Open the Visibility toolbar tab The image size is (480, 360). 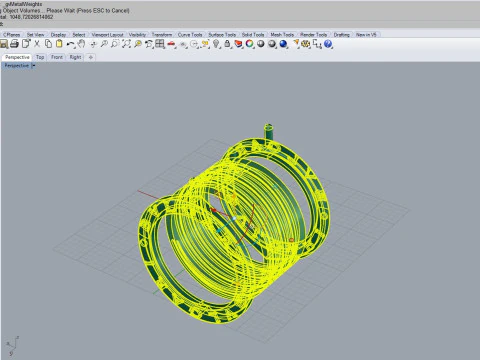coord(137,35)
